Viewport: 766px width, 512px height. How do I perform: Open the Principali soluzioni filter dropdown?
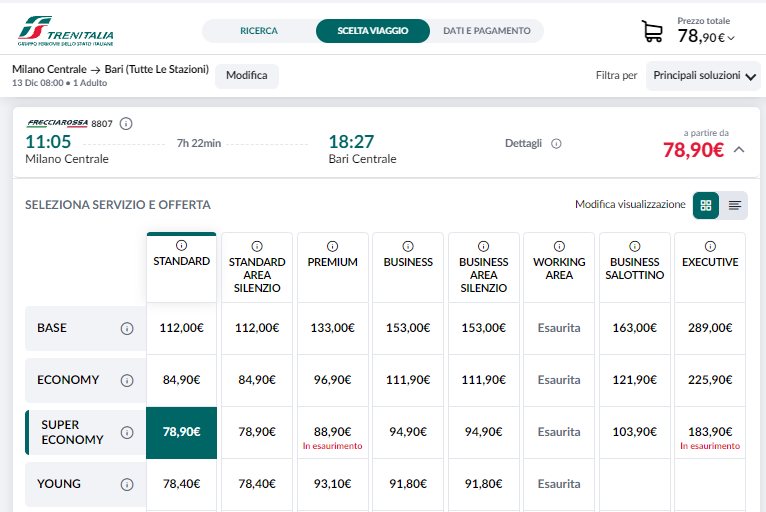pos(703,76)
